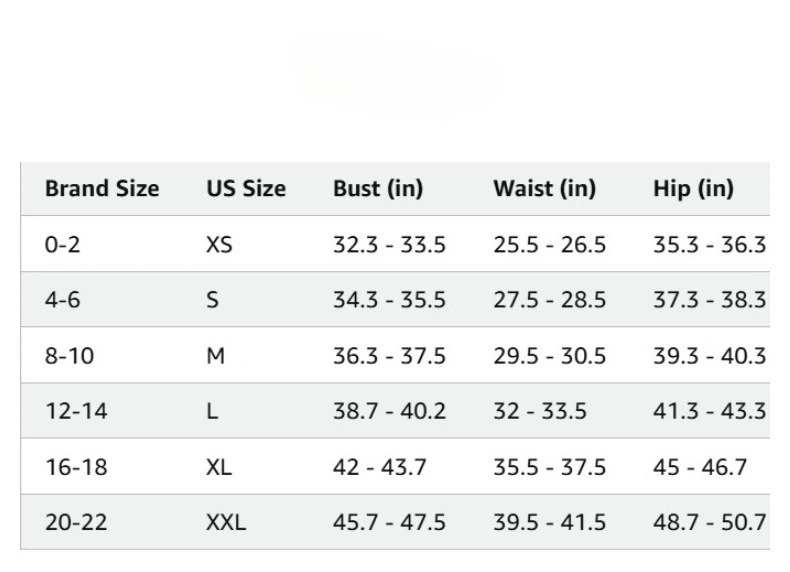
Task: Click hip value 39.3 - 40.3
Action: click(709, 355)
